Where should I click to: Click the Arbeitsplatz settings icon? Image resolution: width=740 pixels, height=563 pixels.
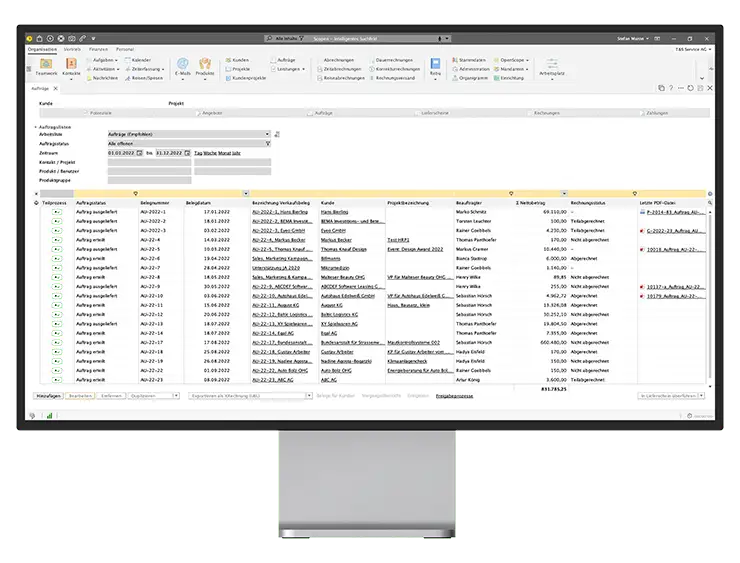pos(551,66)
